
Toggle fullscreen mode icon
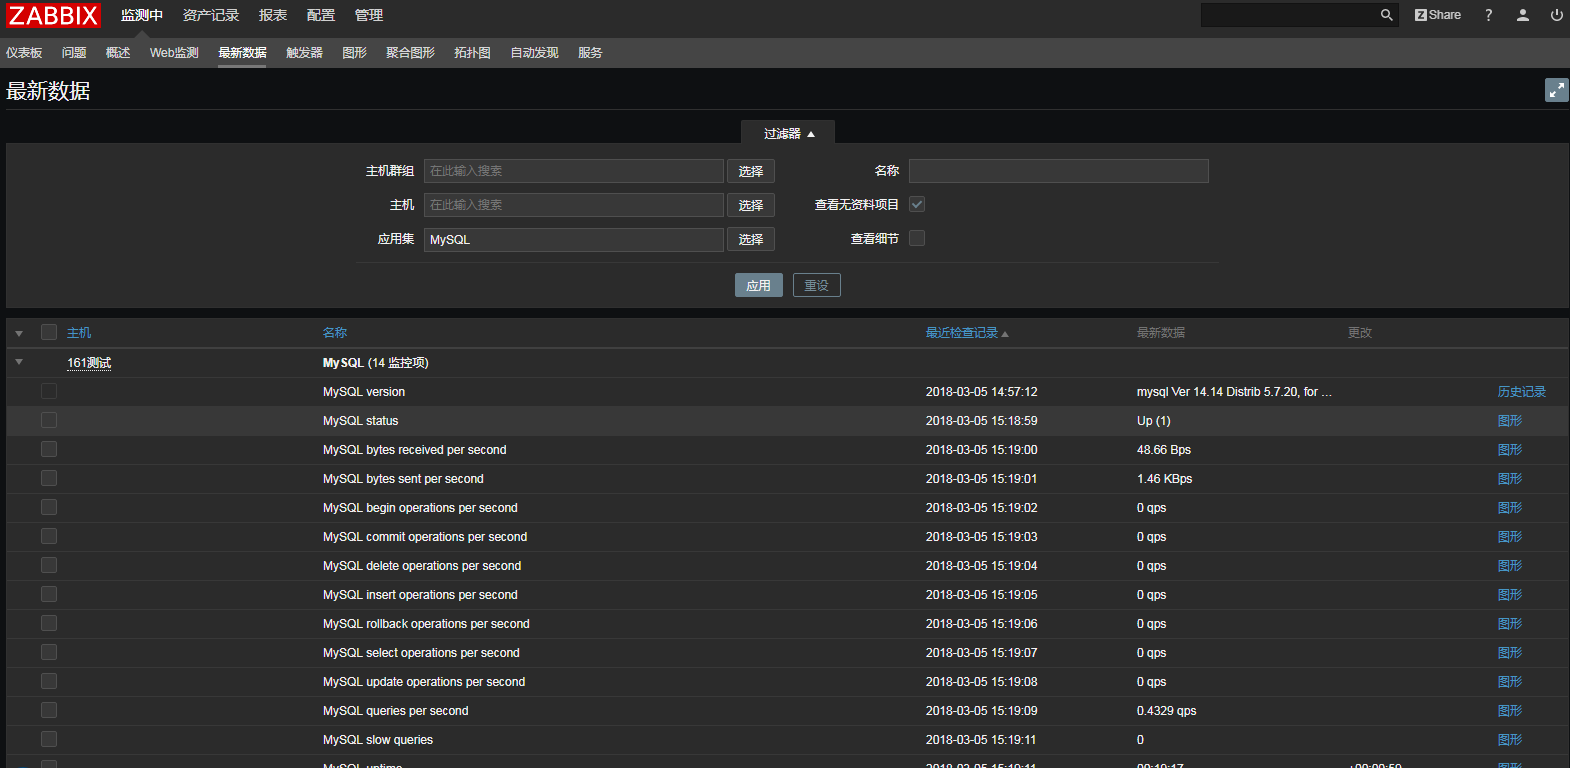point(1556,90)
